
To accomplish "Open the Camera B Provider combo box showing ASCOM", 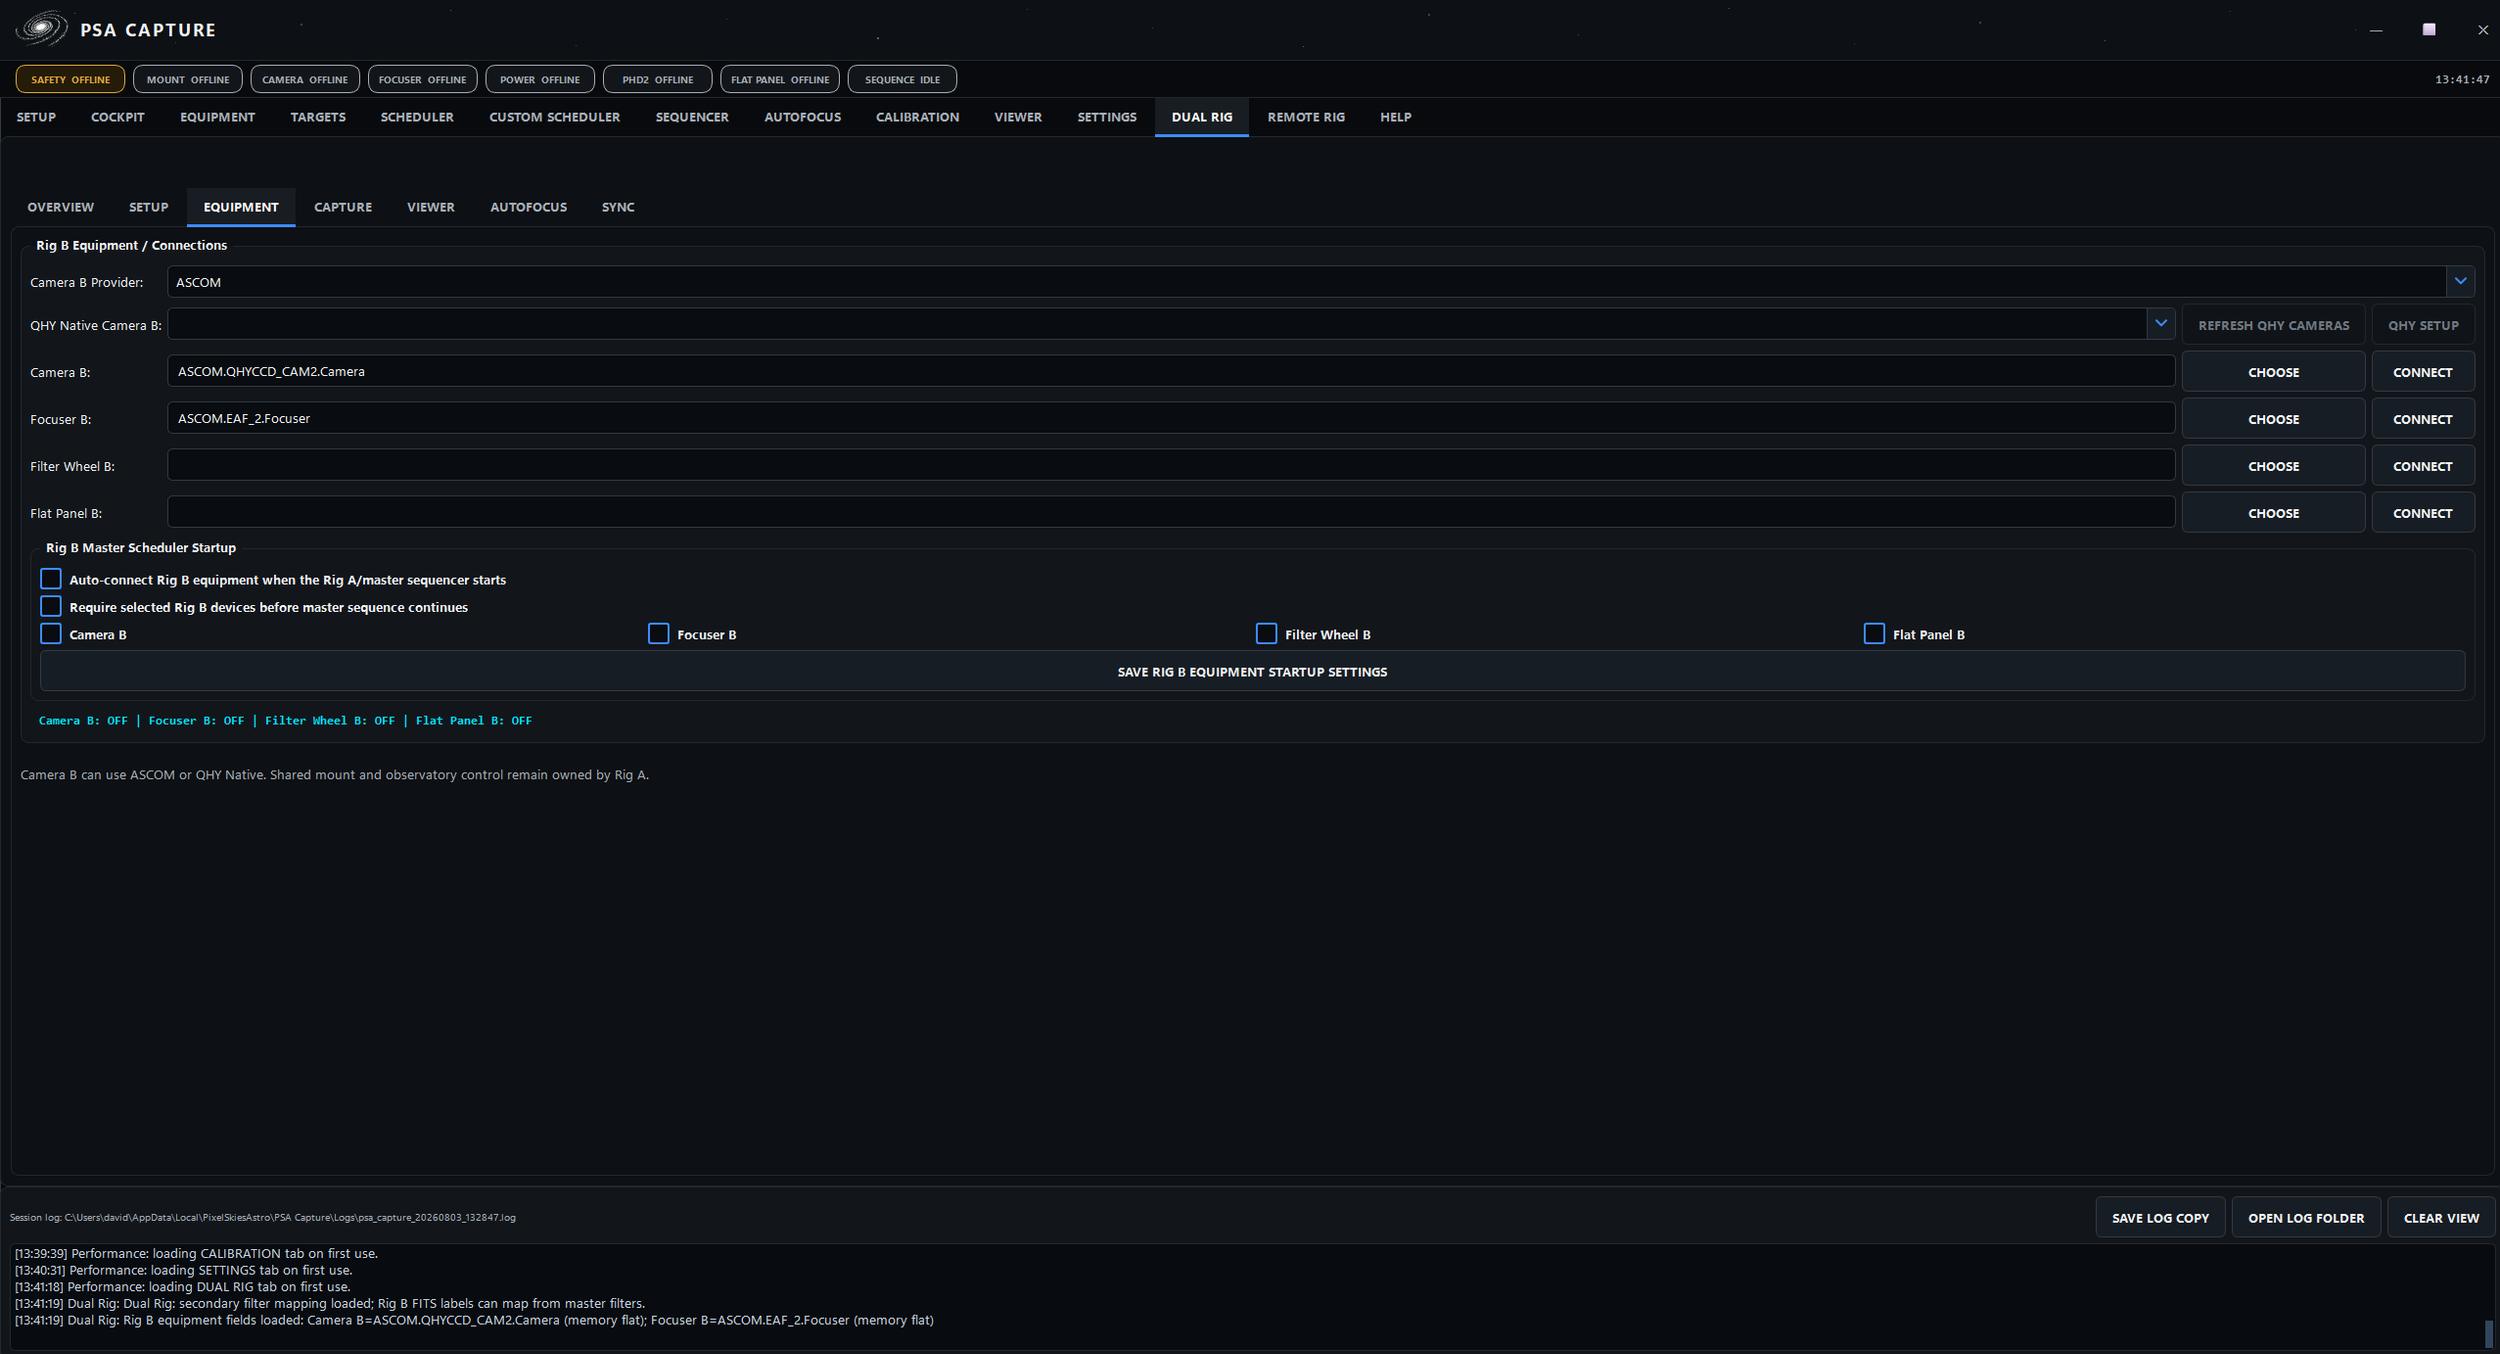I will coord(1320,282).
